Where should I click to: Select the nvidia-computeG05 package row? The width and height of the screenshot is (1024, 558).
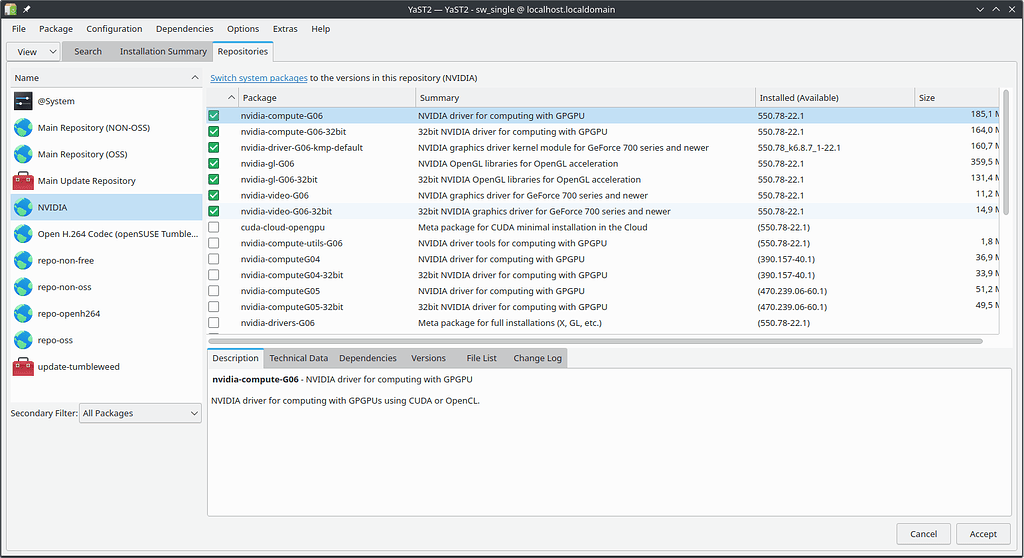click(x=603, y=291)
